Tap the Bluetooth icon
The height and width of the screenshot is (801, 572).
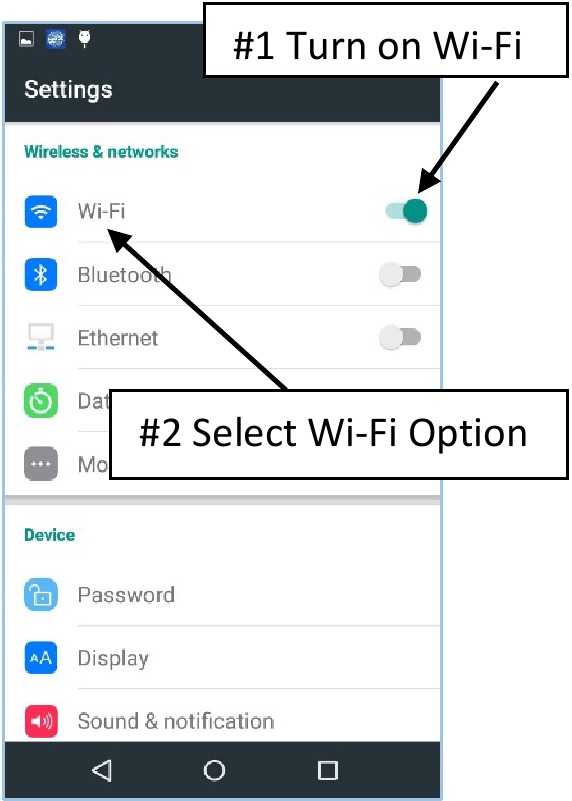[x=41, y=274]
